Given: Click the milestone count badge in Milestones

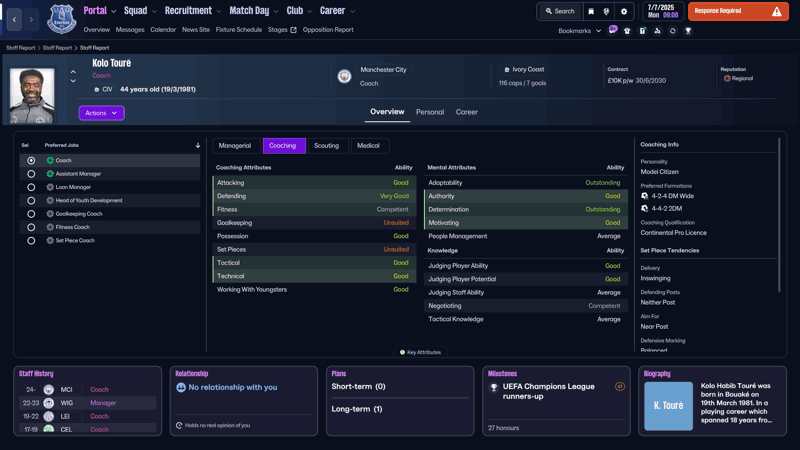Looking at the screenshot, I should [619, 387].
